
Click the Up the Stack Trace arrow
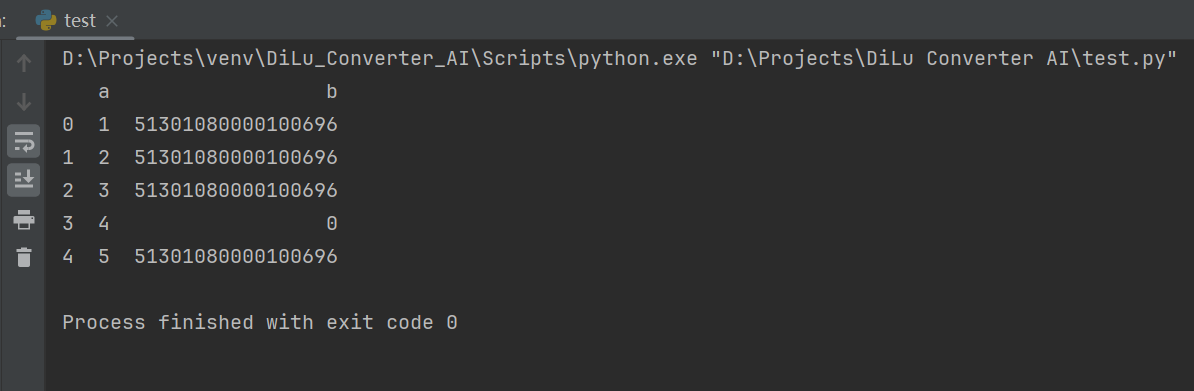coord(24,63)
